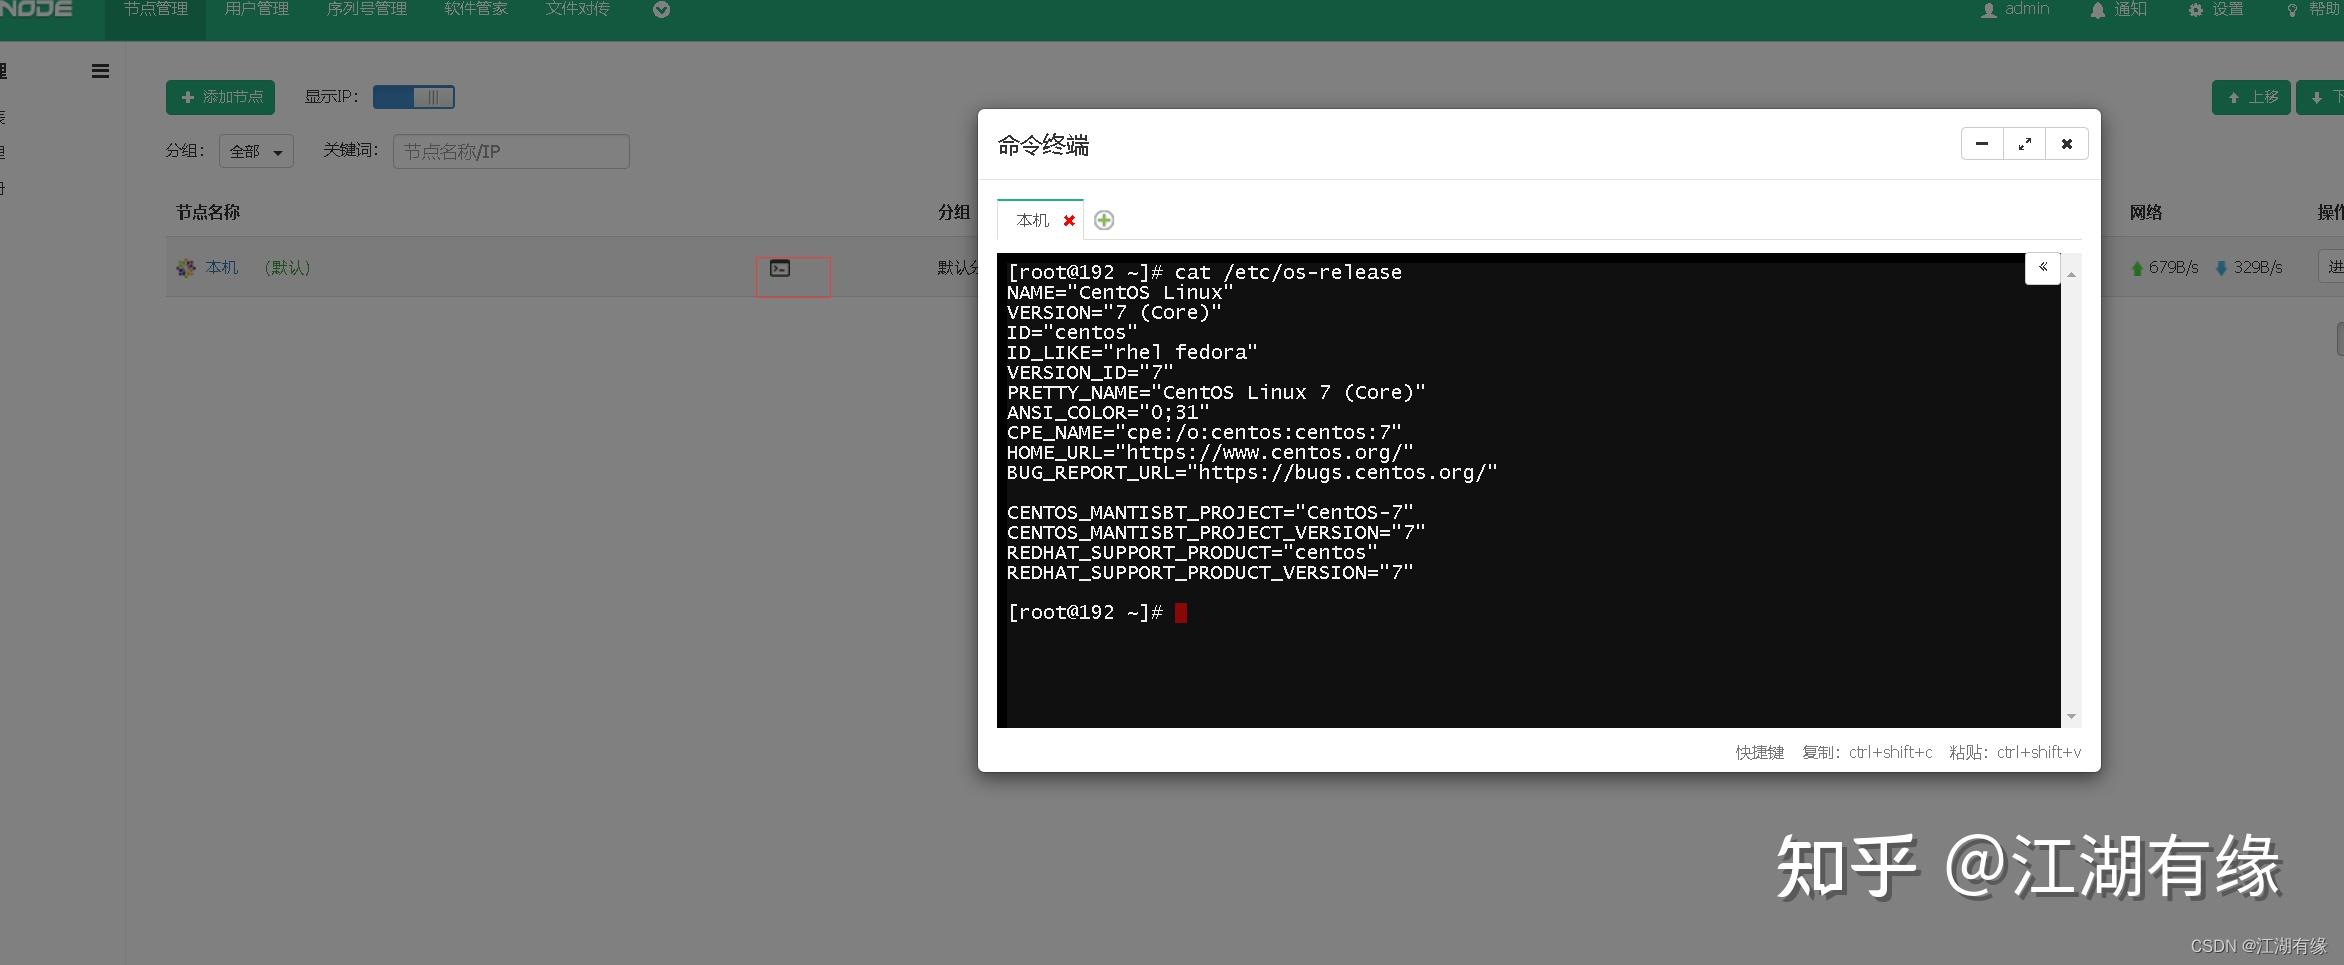The image size is (2344, 965).
Task: Click the minimize dash on the 命令终端 dialog
Action: (1982, 143)
